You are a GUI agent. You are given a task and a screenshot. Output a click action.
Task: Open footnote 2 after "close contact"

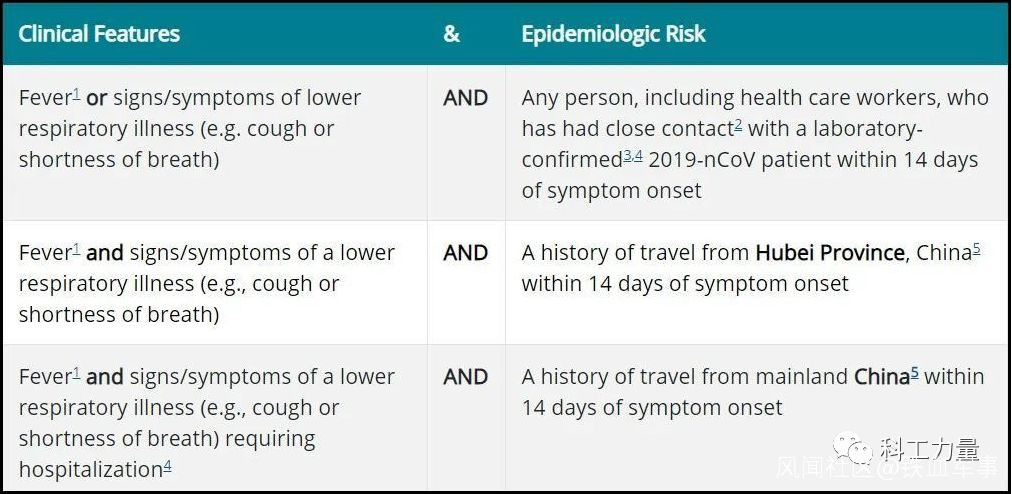pos(738,126)
